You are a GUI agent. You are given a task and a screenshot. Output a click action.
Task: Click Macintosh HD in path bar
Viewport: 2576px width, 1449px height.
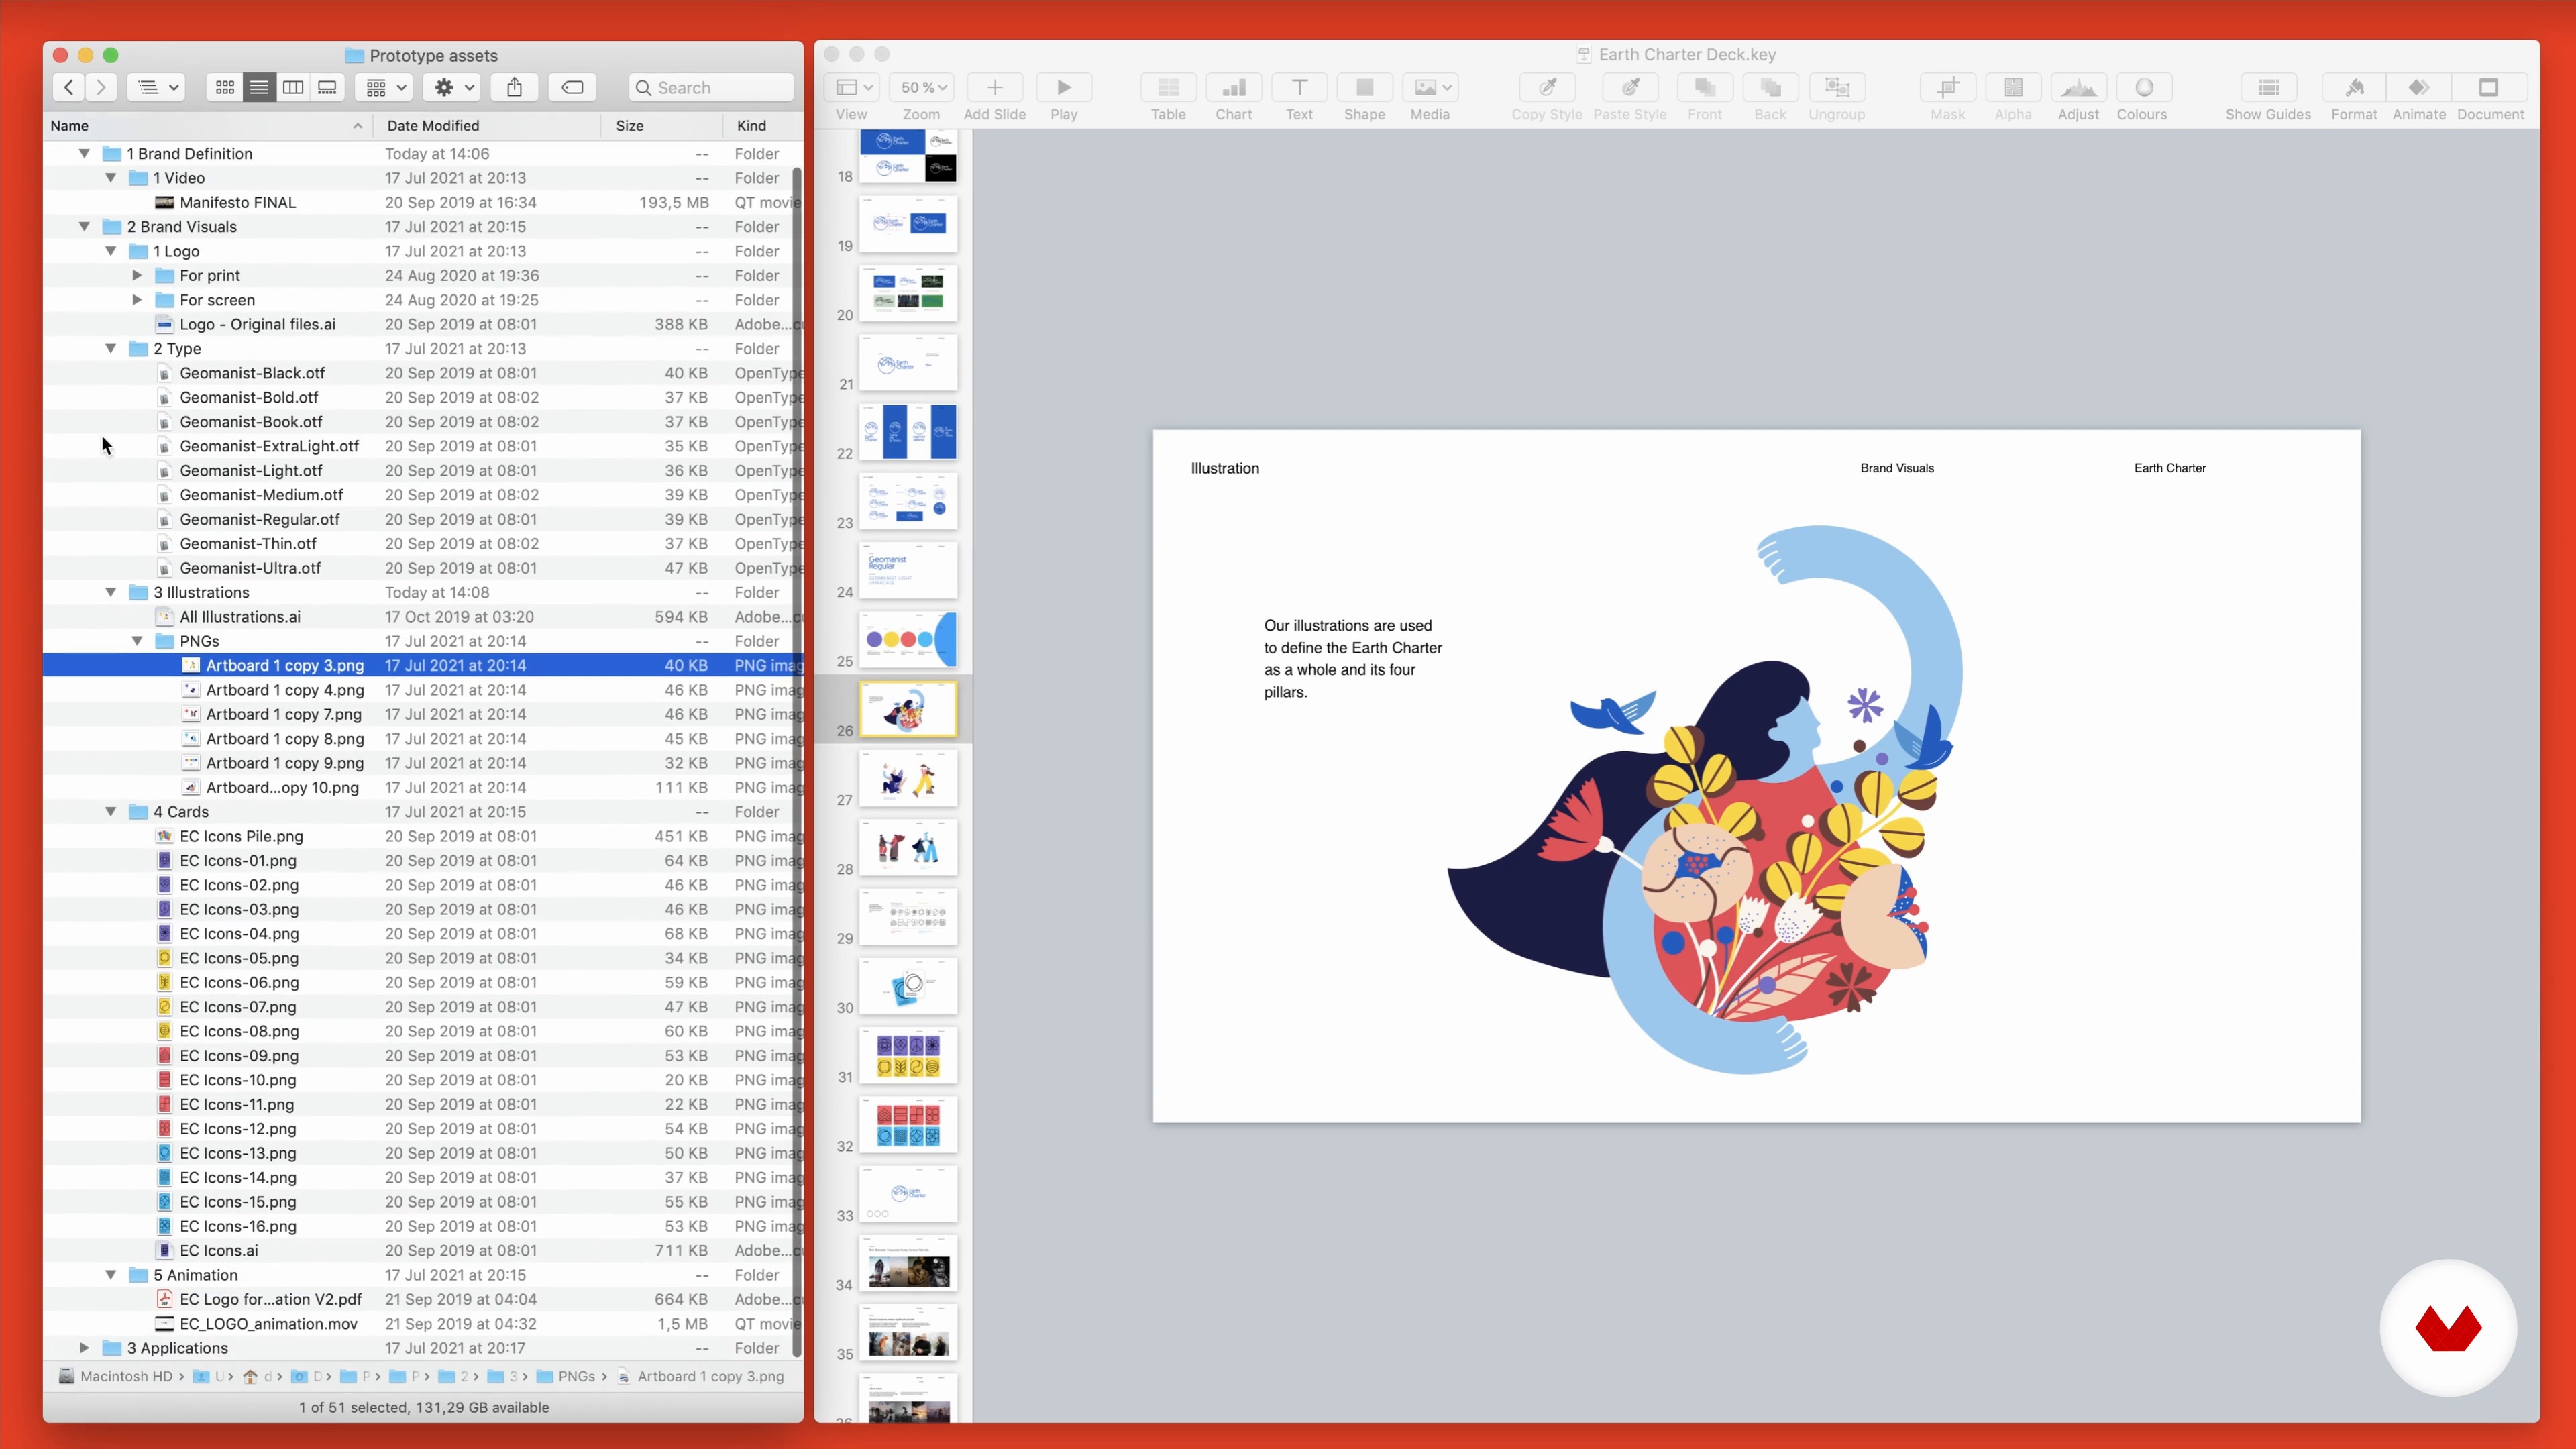[116, 1376]
